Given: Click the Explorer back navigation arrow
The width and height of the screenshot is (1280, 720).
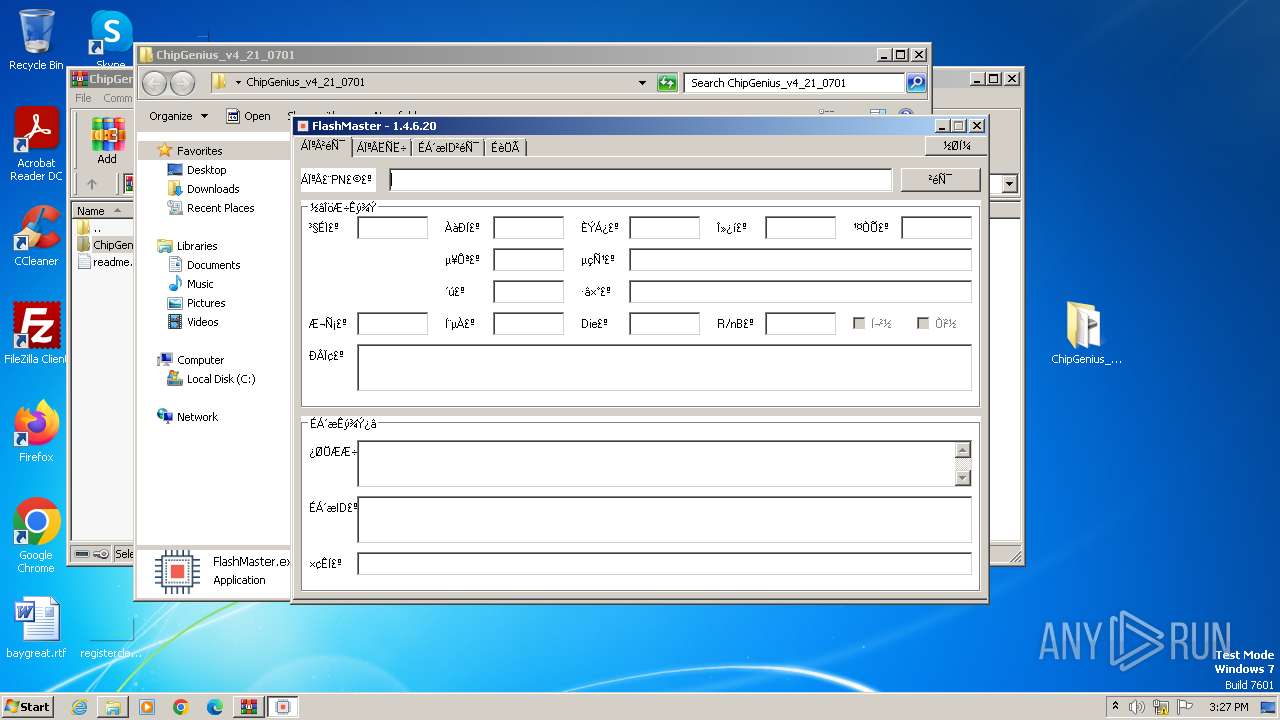Looking at the screenshot, I should 154,83.
